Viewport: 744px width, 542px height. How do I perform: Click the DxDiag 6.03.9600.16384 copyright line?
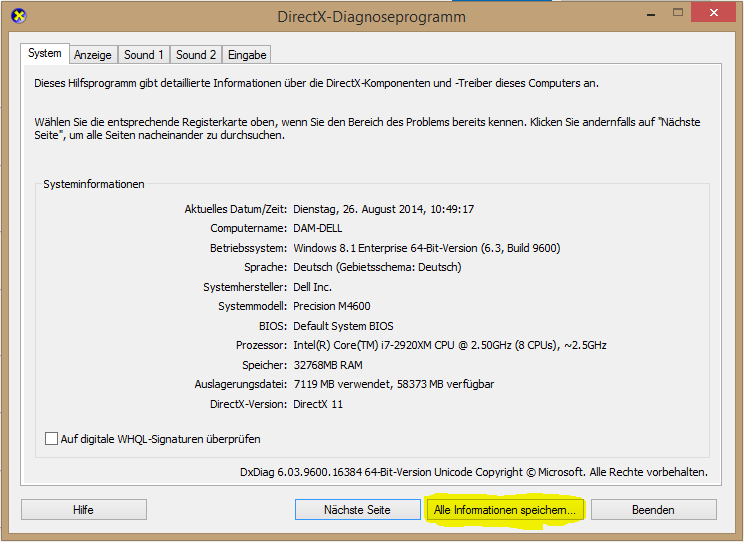[474, 472]
